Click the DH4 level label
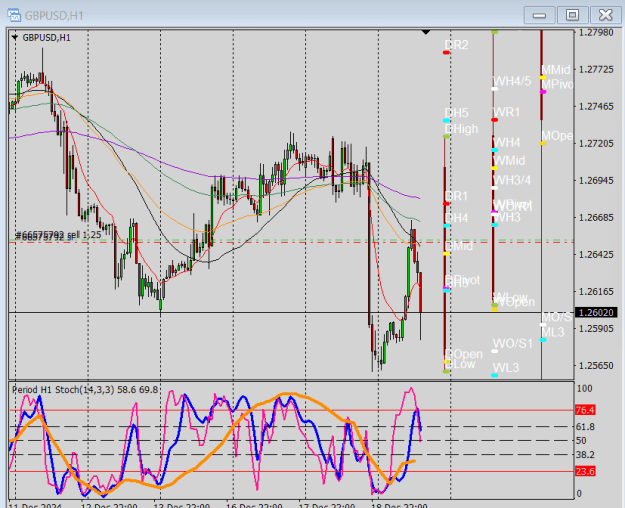625x508 pixels. pos(456,218)
